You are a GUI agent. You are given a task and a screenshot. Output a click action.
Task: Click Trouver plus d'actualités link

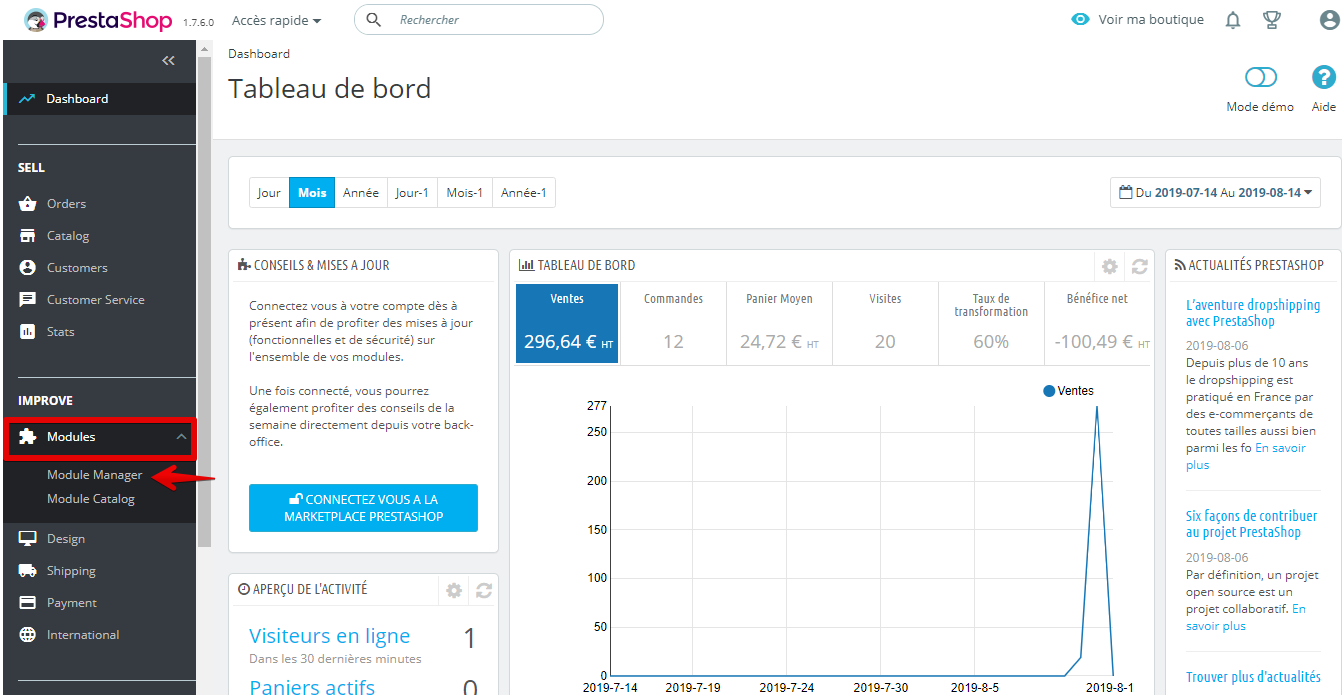tap(1253, 677)
